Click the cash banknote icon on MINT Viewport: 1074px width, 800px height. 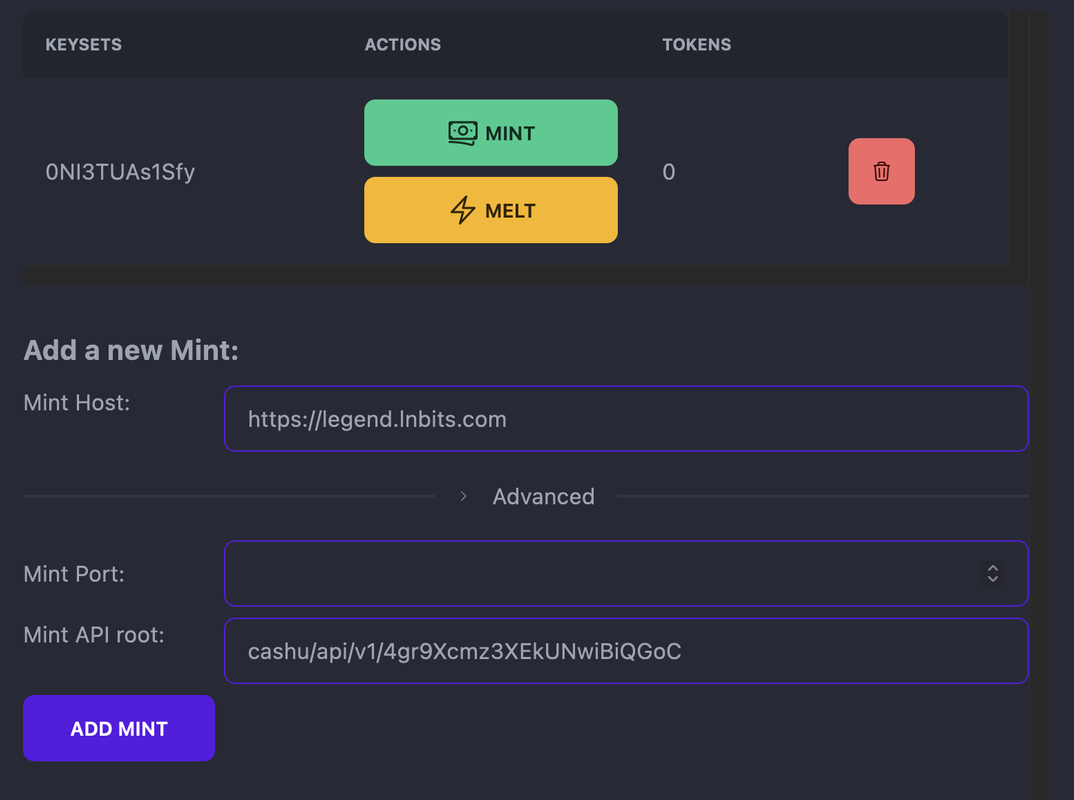[x=463, y=133]
